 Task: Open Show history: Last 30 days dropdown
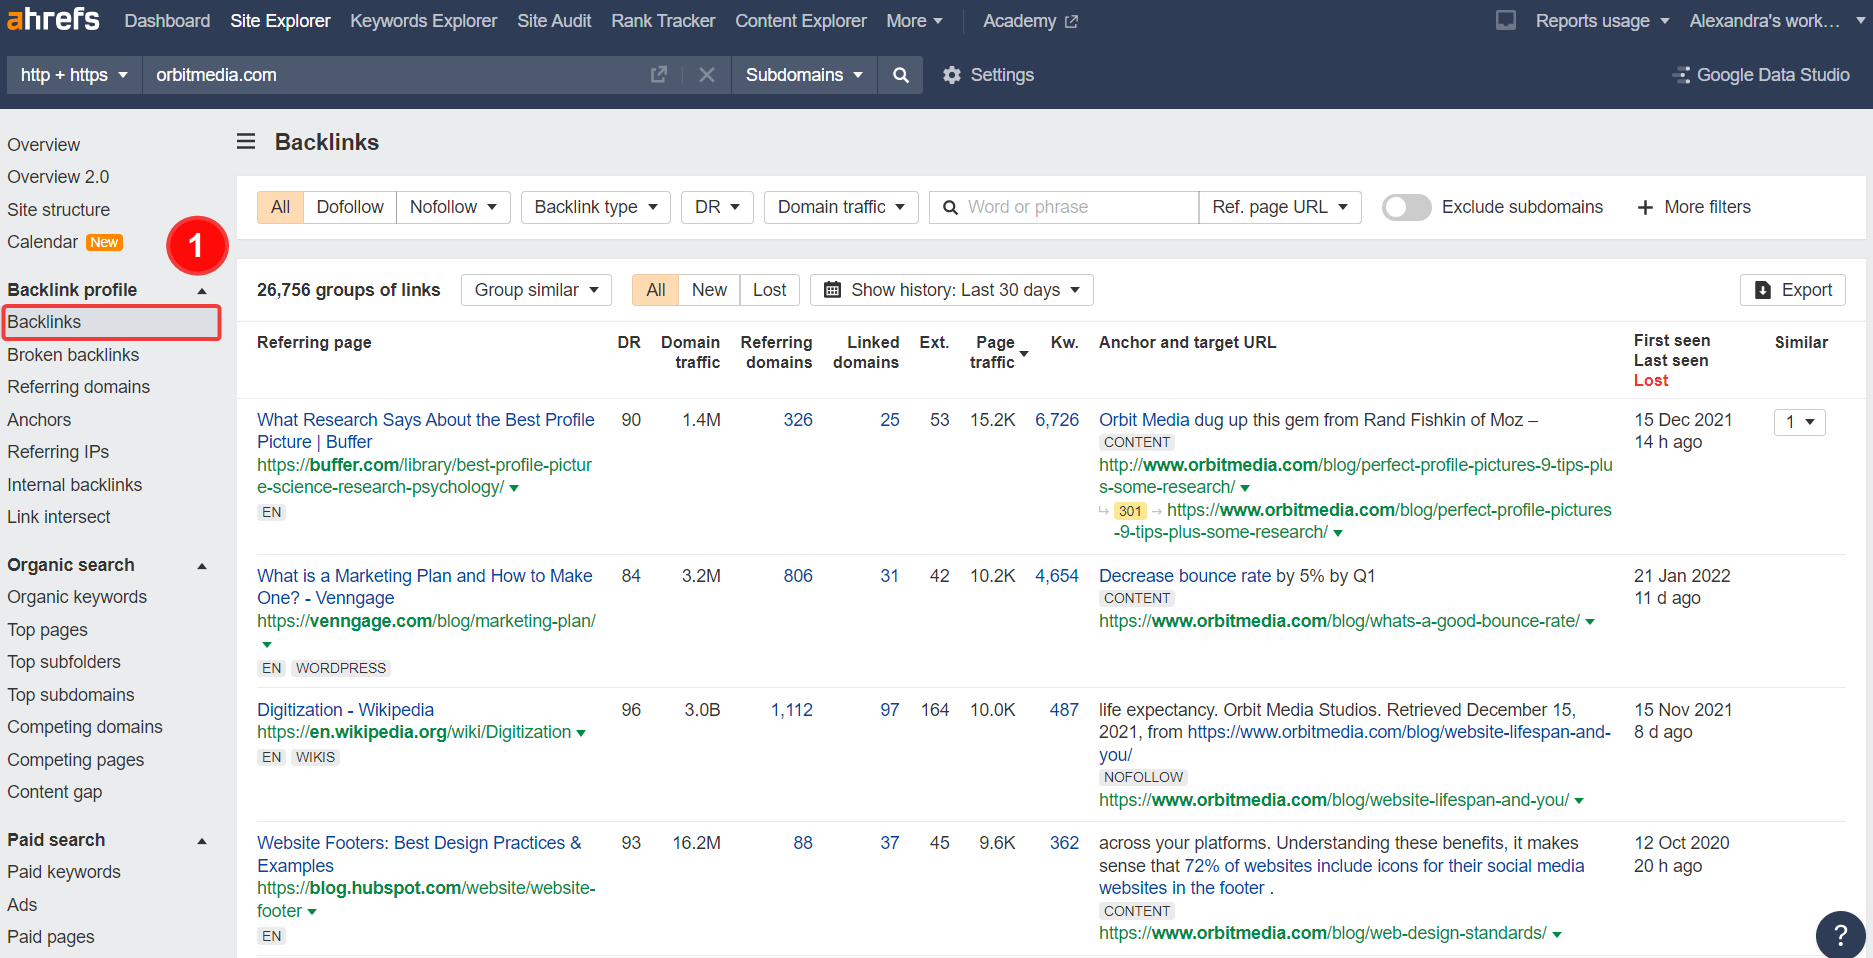point(952,290)
